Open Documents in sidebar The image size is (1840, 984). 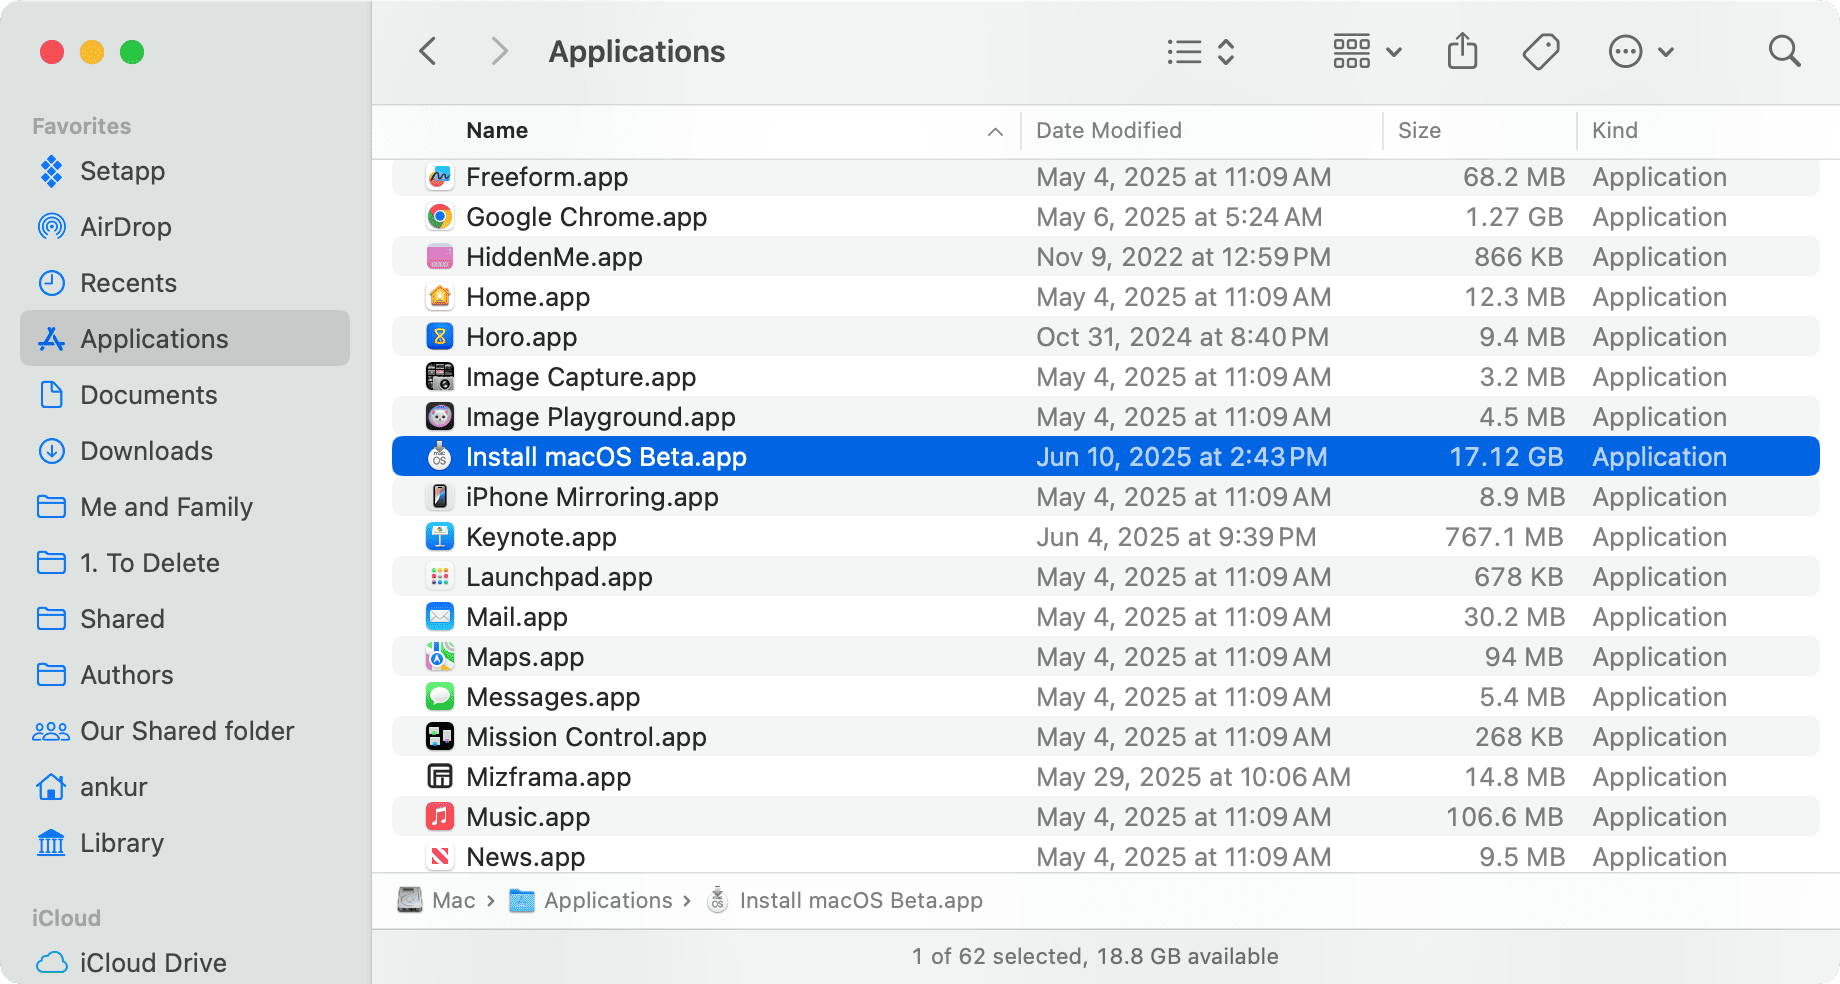click(185, 395)
